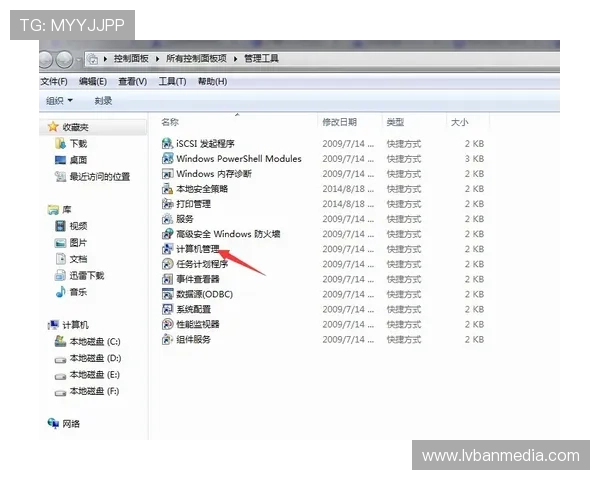Image resolution: width=600 pixels, height=480 pixels.
Task: Click the 视频 library icon
Action: (x=60, y=226)
